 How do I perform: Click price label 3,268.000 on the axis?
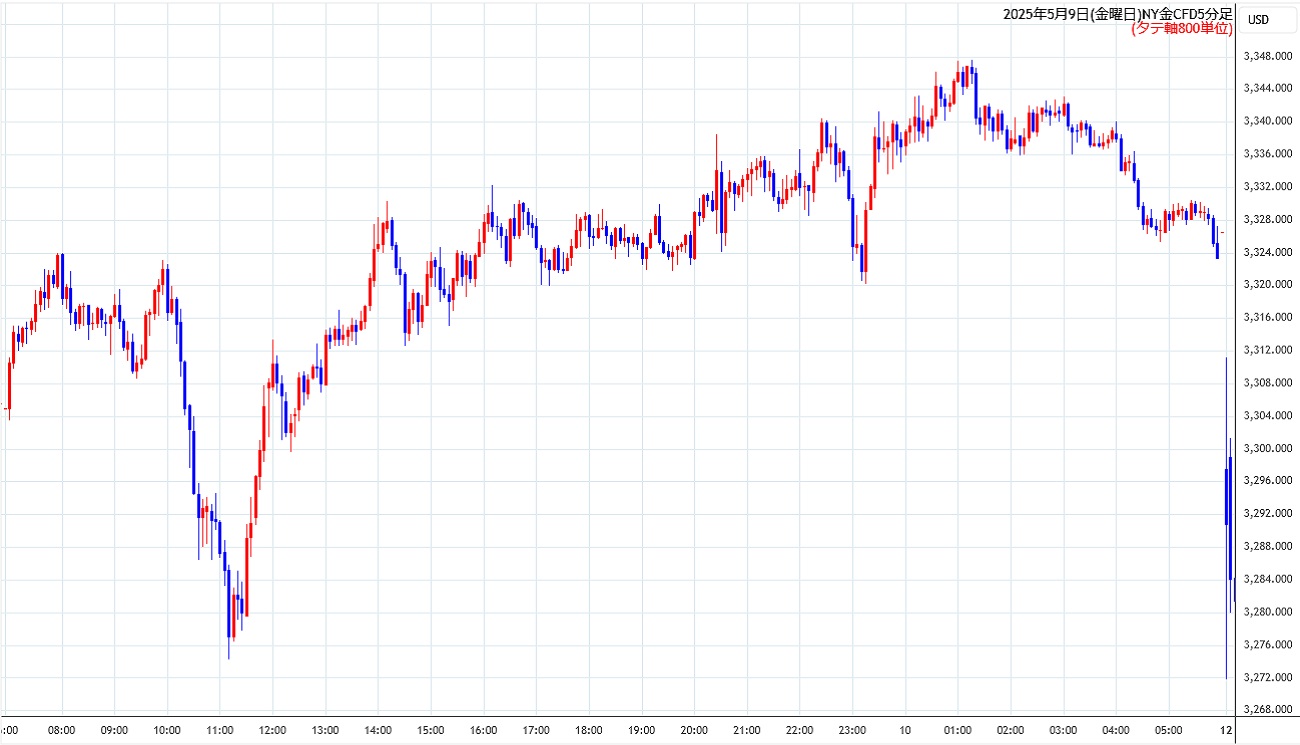click(x=1268, y=710)
